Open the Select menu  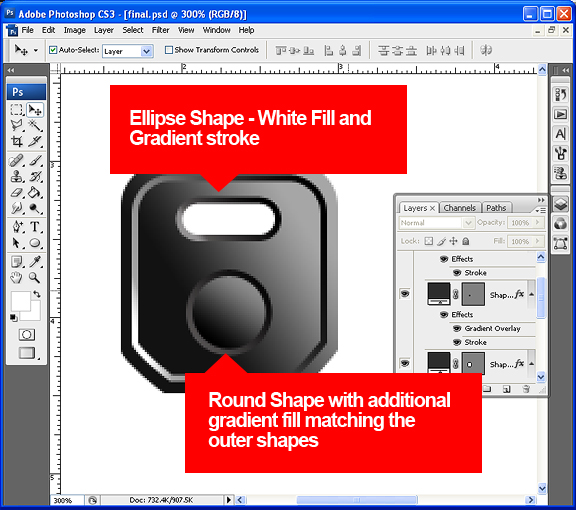(133, 30)
